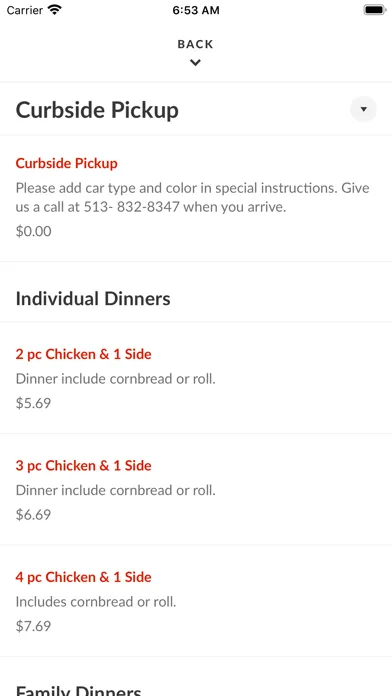Screen dimensions: 392x696
Task: Select 3 pc Chicken & 1 Side
Action: coord(83,466)
